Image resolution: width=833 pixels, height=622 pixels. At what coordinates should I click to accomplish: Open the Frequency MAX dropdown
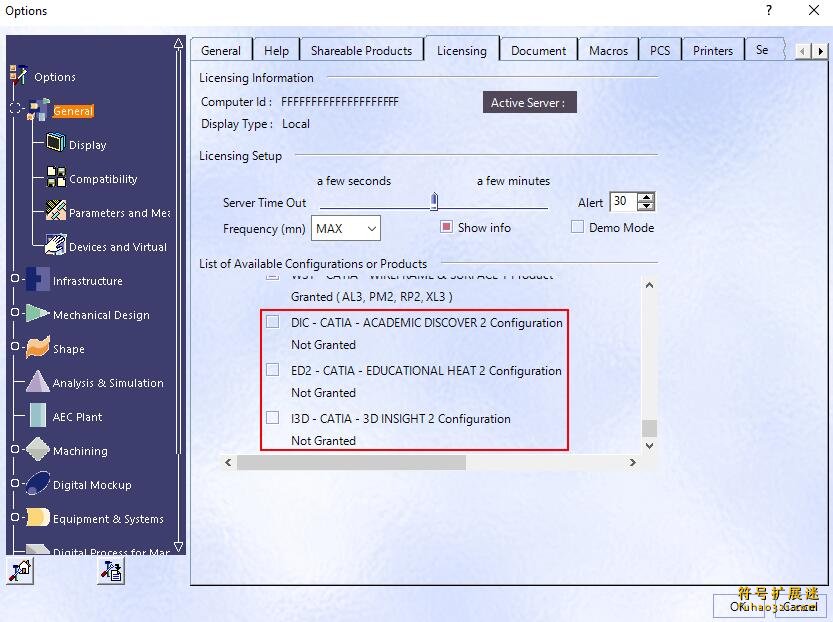tap(346, 228)
